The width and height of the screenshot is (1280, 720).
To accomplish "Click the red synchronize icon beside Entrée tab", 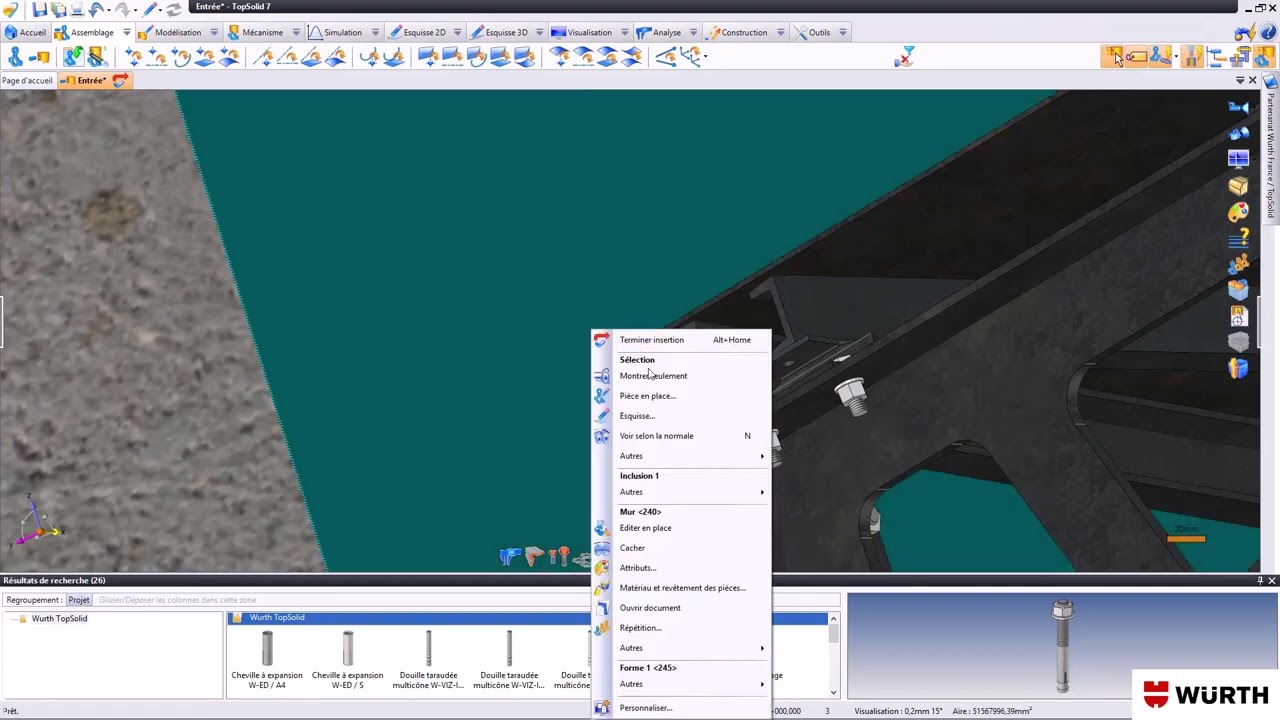I will [x=120, y=80].
